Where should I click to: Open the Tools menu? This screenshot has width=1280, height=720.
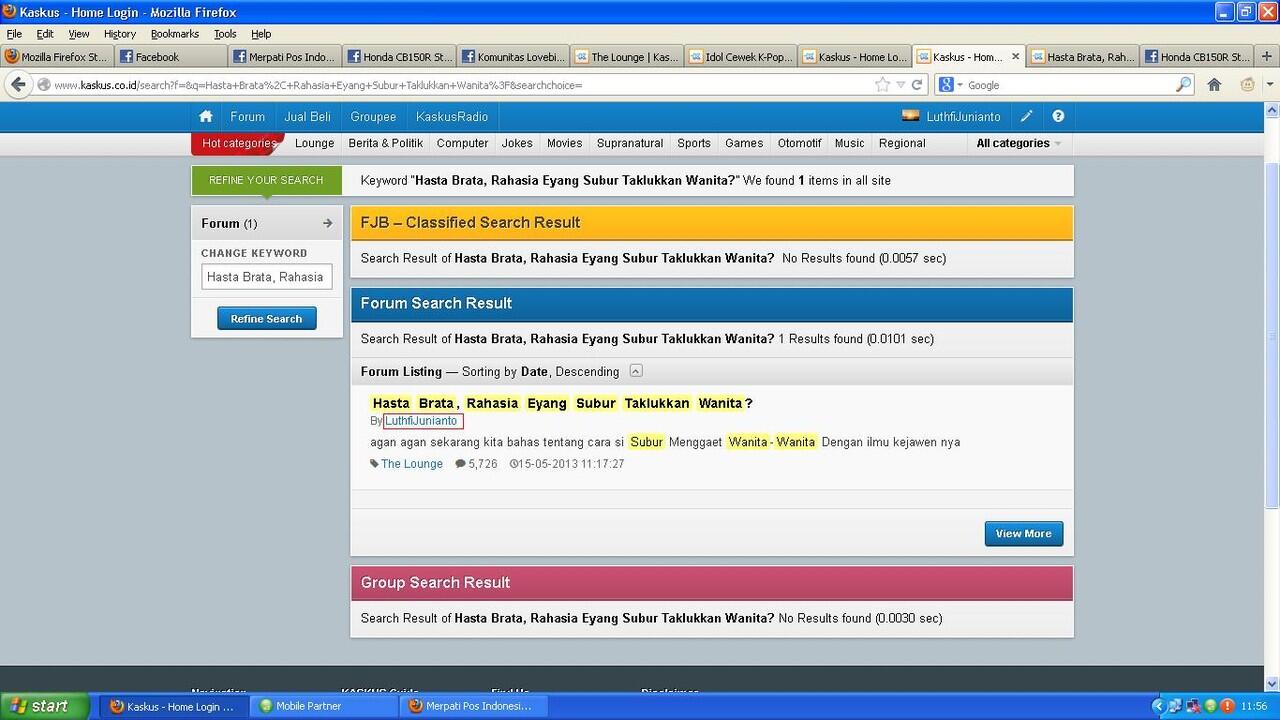(x=225, y=34)
